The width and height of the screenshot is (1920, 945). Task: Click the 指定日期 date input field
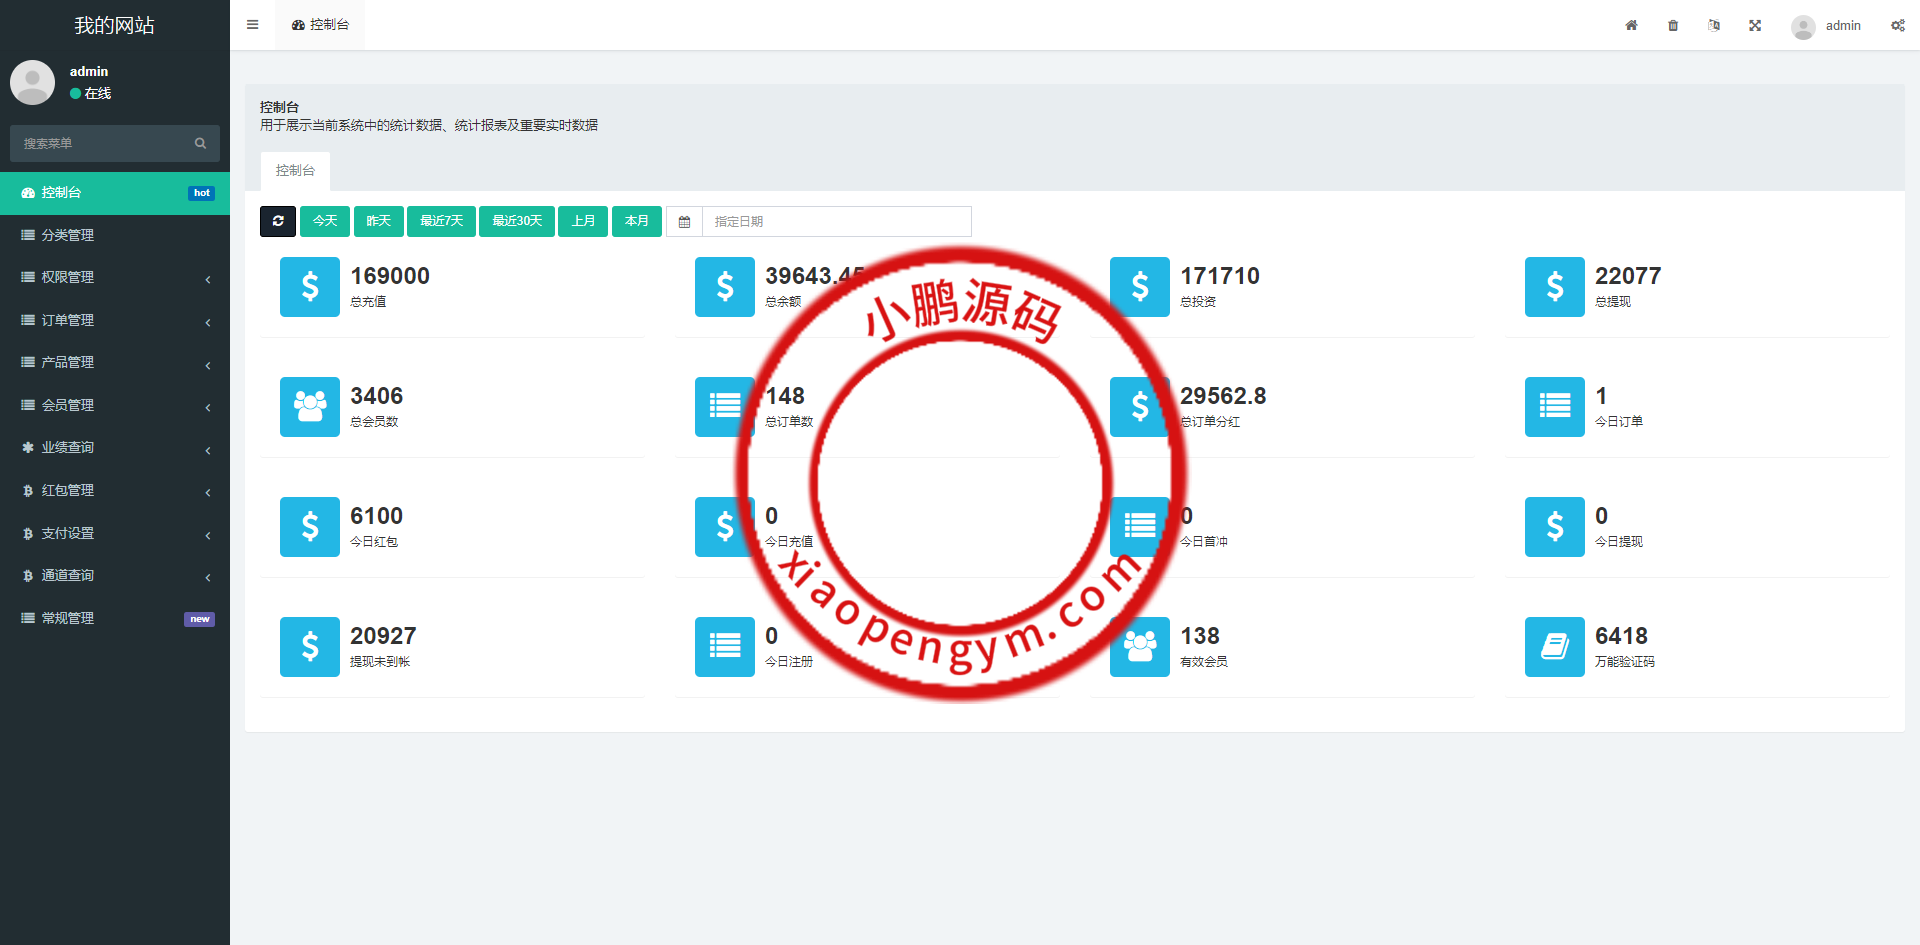pyautogui.click(x=836, y=221)
